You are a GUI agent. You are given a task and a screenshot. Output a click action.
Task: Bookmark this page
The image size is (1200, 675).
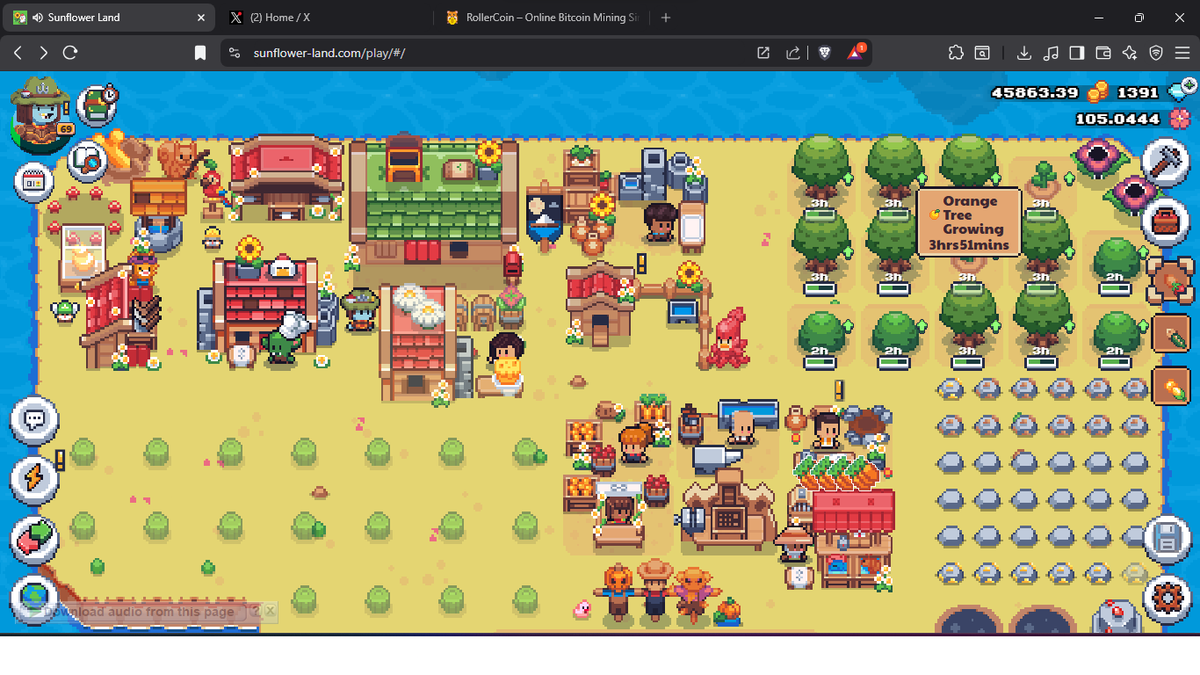point(200,52)
